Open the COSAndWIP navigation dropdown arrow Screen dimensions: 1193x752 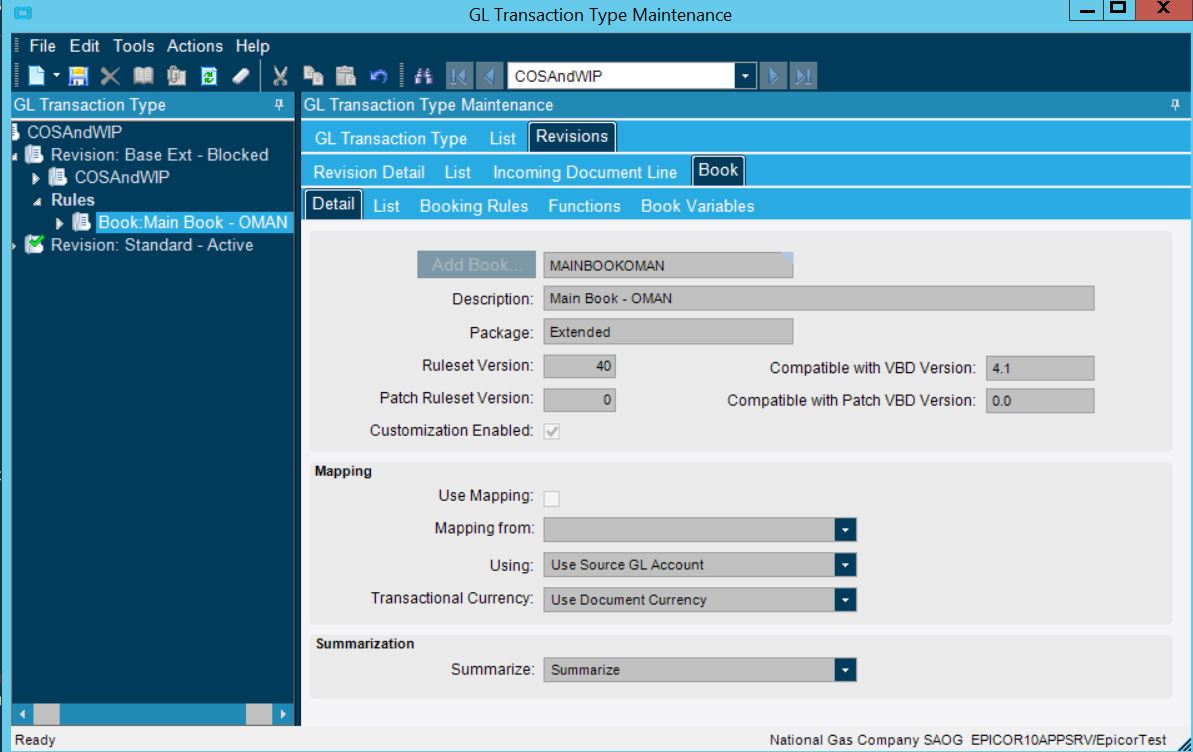(x=746, y=75)
